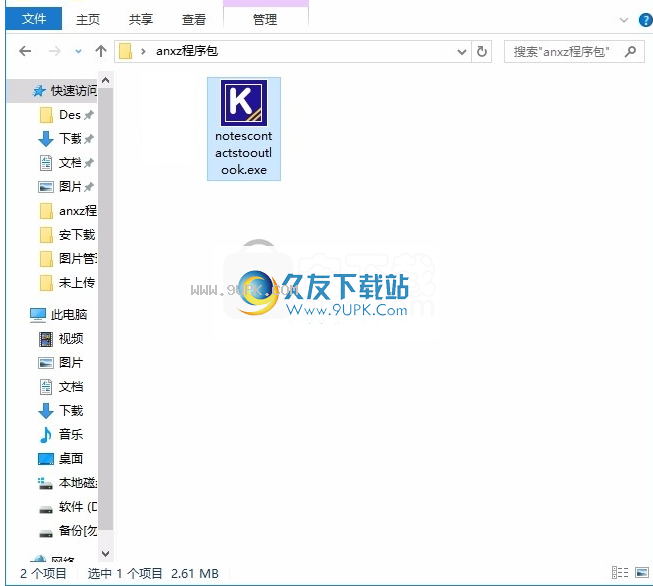Click the 视频 film icon
This screenshot has height=586, width=653.
click(46, 339)
